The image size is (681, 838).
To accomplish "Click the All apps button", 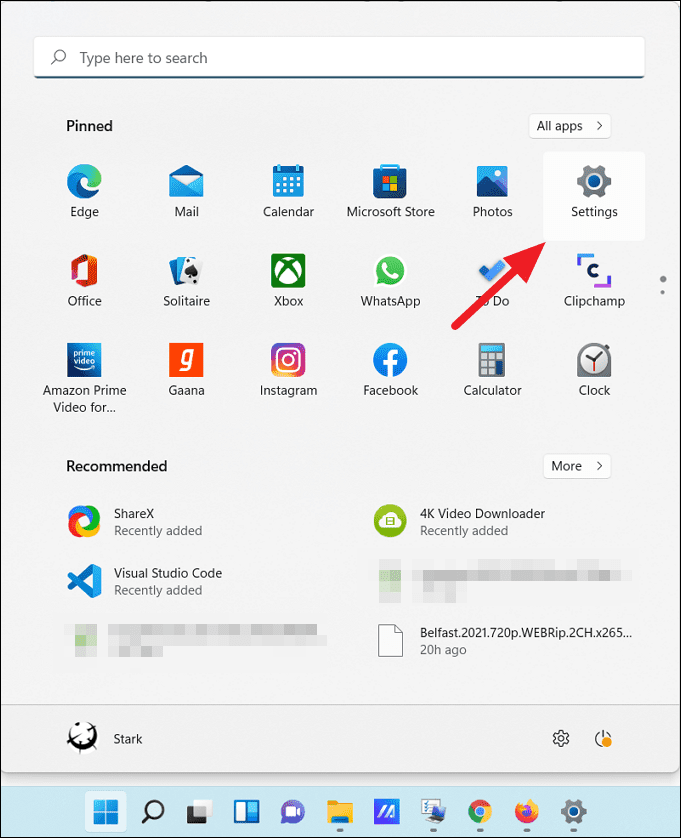I will pos(570,126).
